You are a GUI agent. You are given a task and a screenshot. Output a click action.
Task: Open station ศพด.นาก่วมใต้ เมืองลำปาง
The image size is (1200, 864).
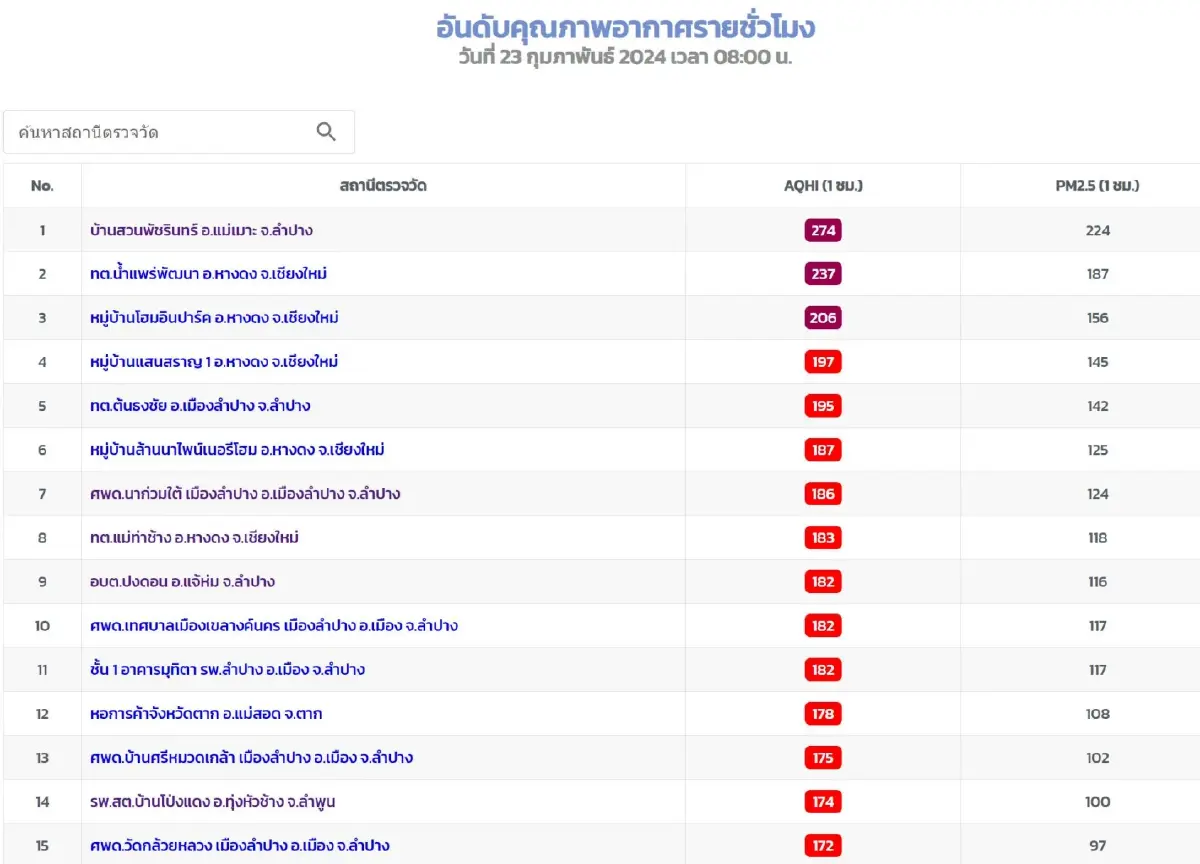245,494
